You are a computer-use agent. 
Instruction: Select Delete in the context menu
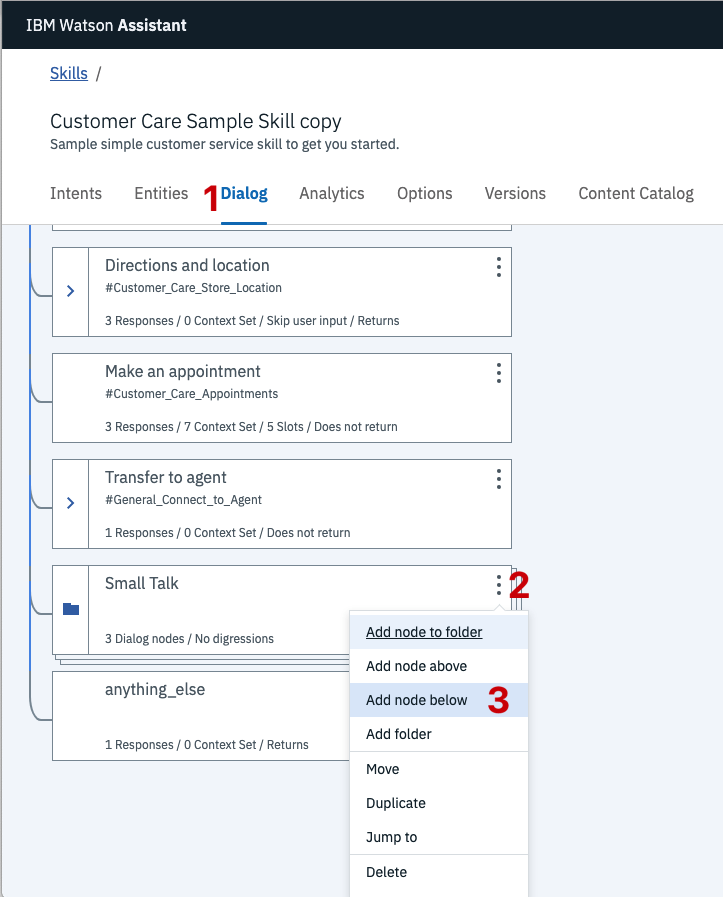pyautogui.click(x=439, y=872)
